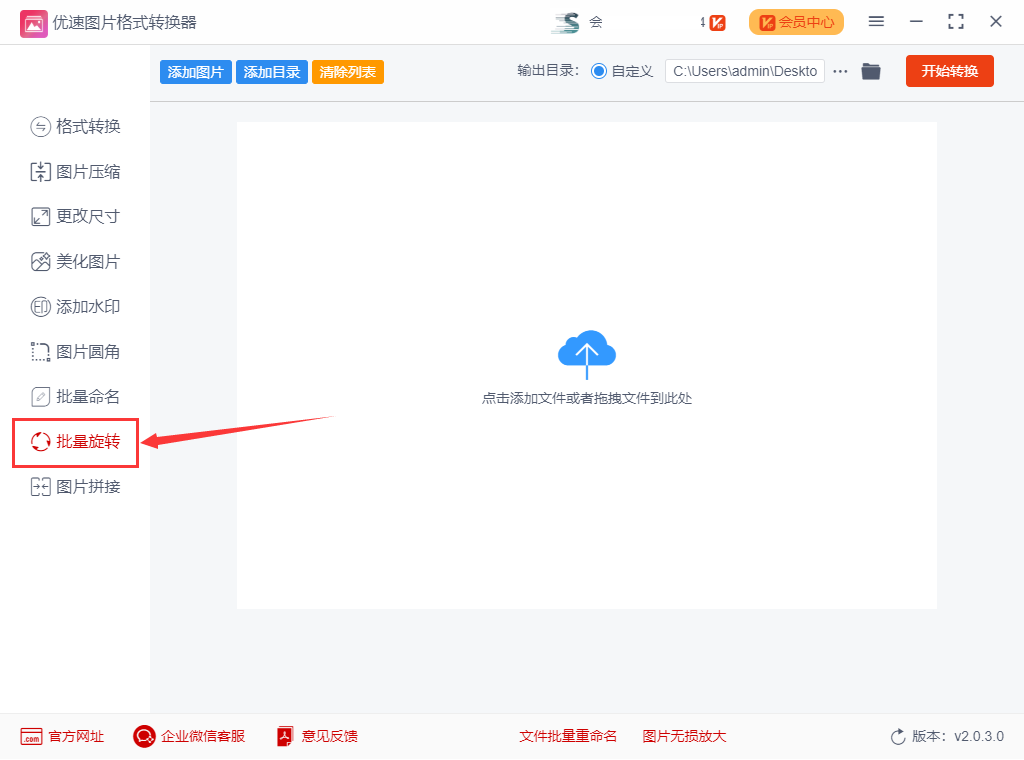Click the 清除列表 button

click(348, 72)
